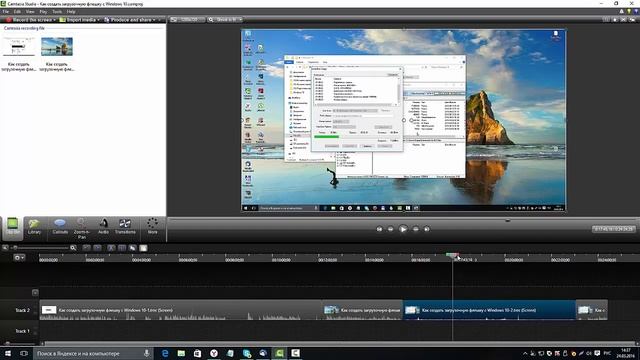Click the timeline Undo icon

(x=87, y=248)
